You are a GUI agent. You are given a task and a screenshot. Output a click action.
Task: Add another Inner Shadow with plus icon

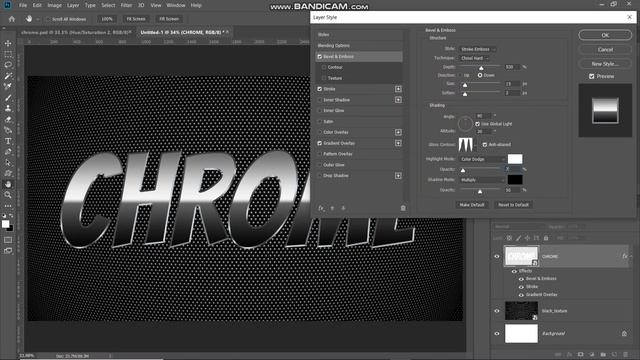pos(398,100)
